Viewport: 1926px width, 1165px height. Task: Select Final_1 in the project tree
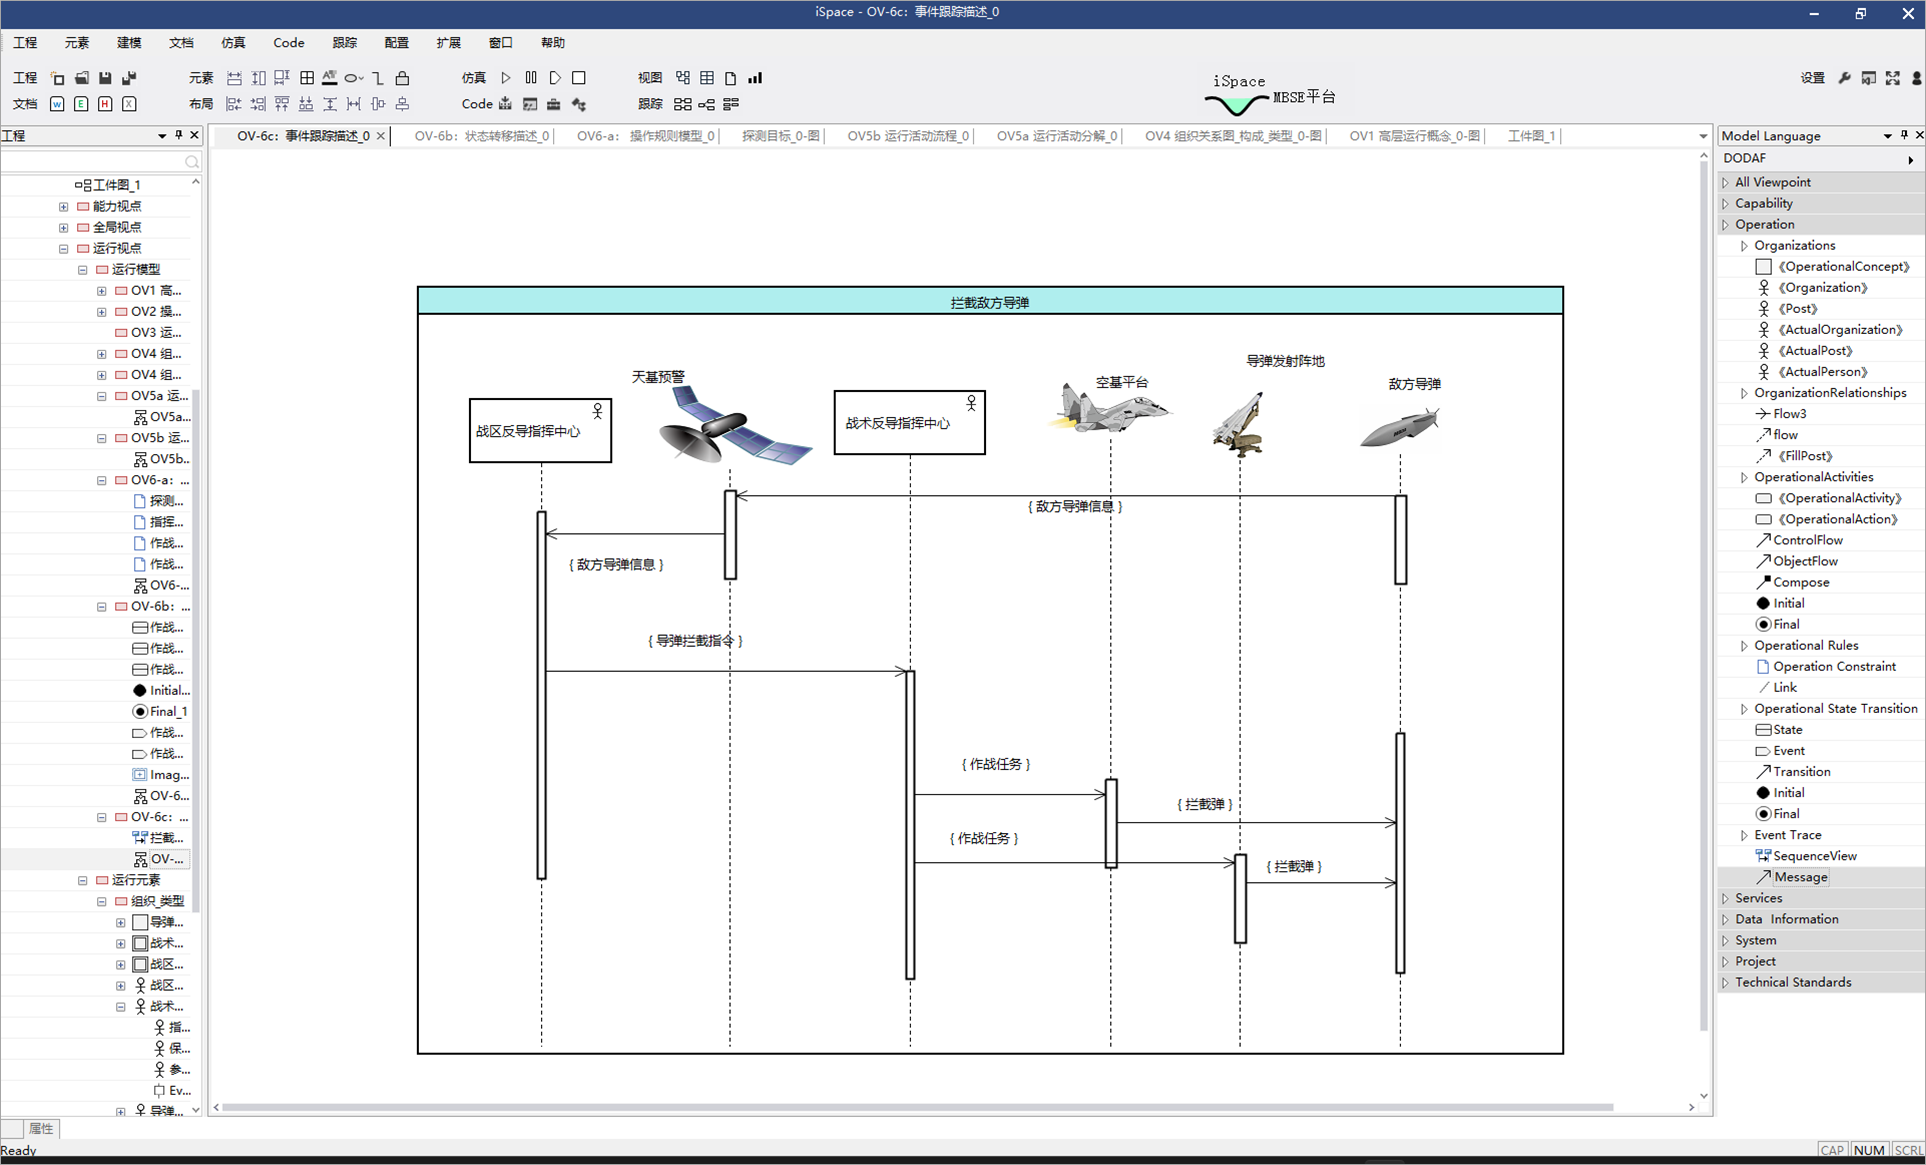tap(160, 712)
